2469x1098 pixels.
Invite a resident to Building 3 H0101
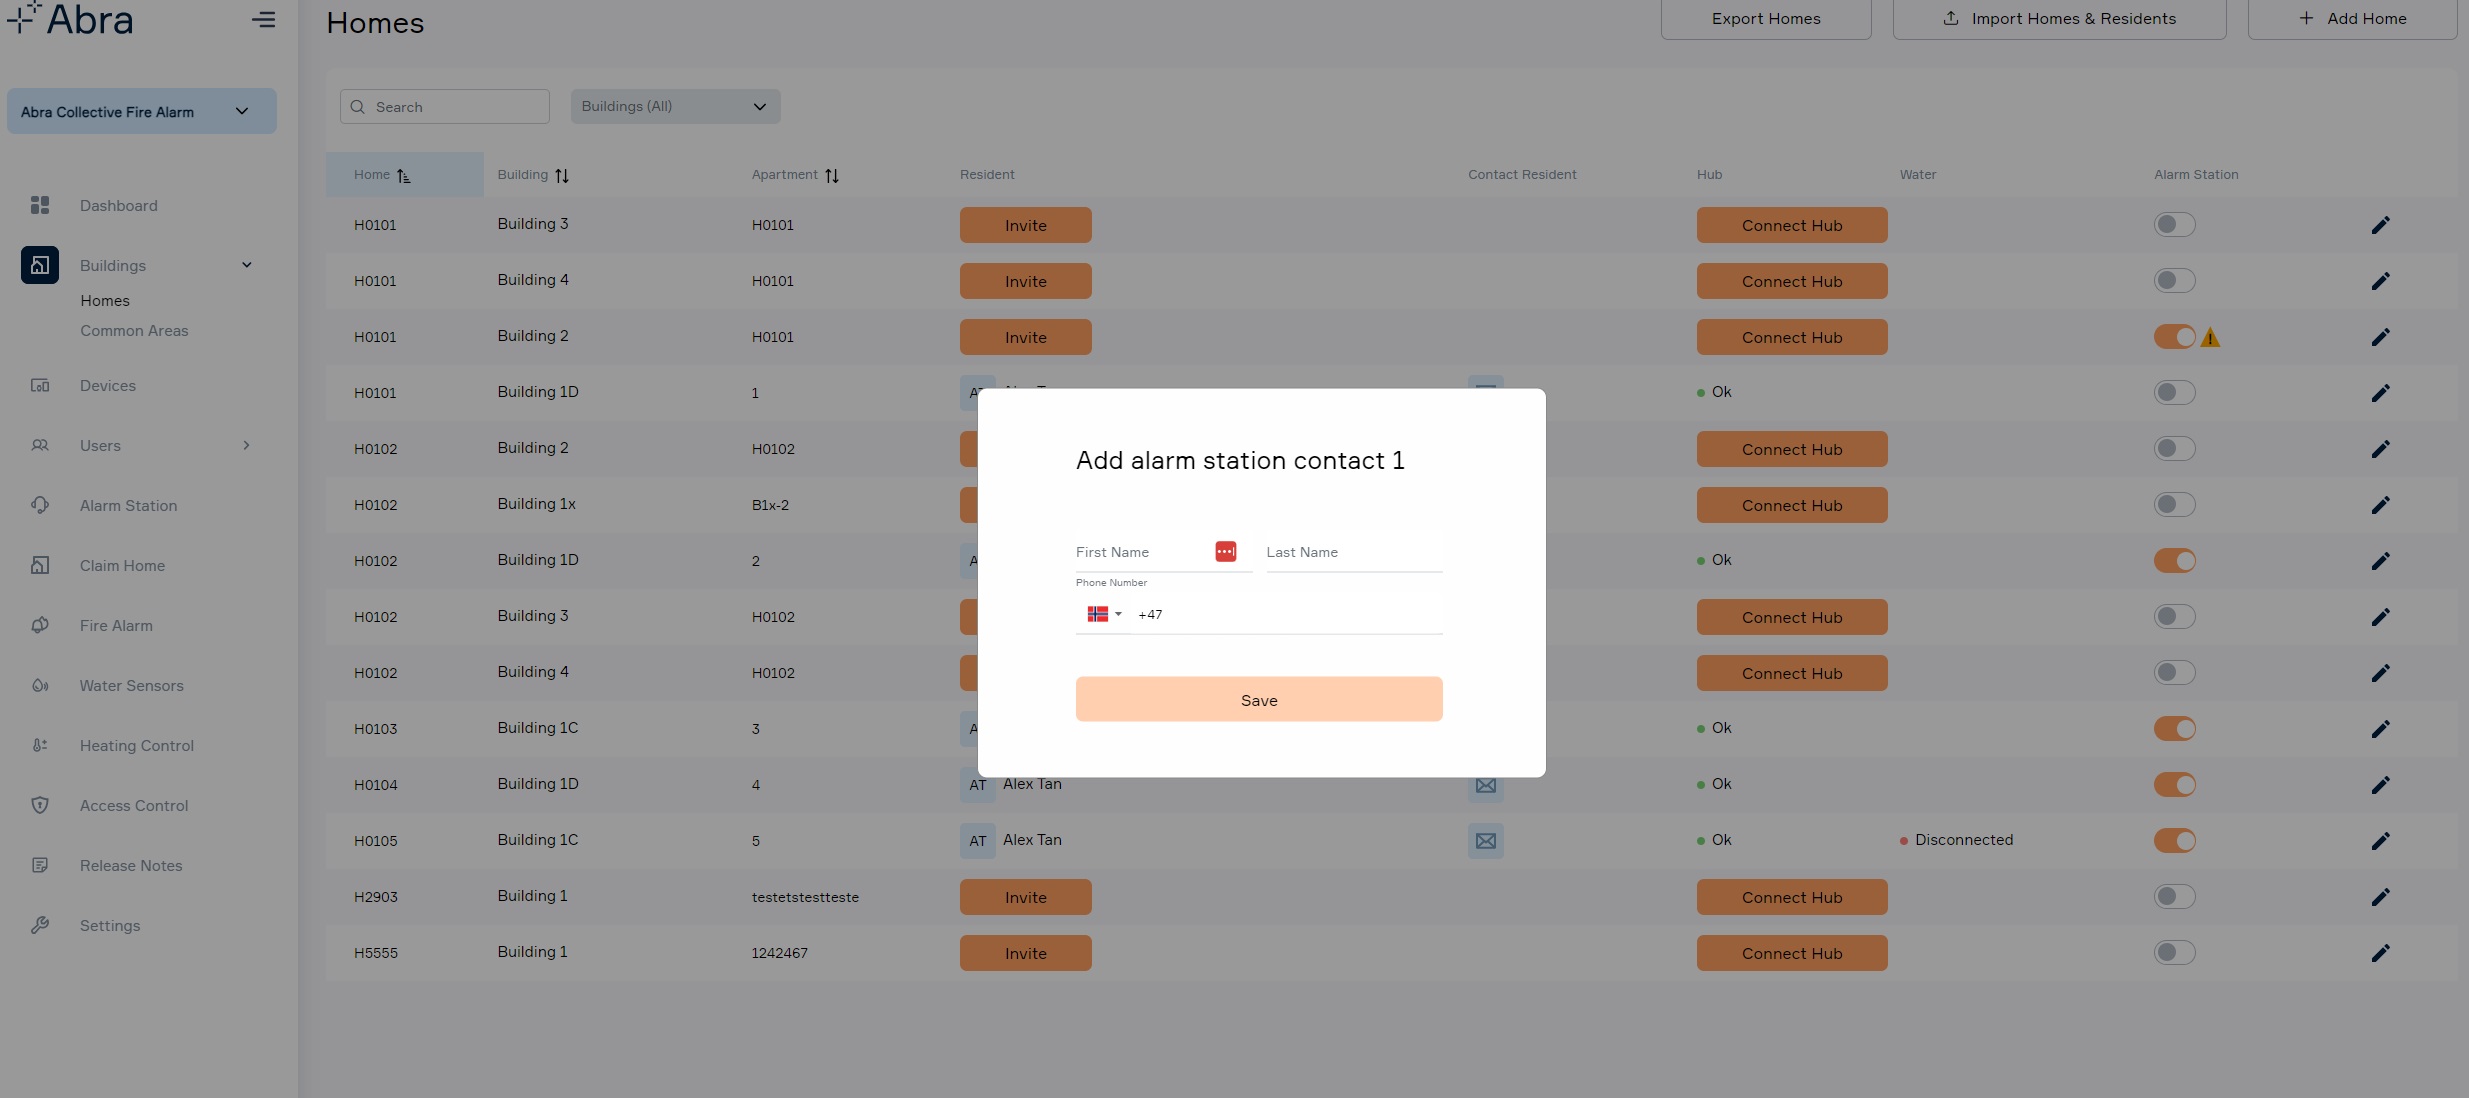(1026, 225)
